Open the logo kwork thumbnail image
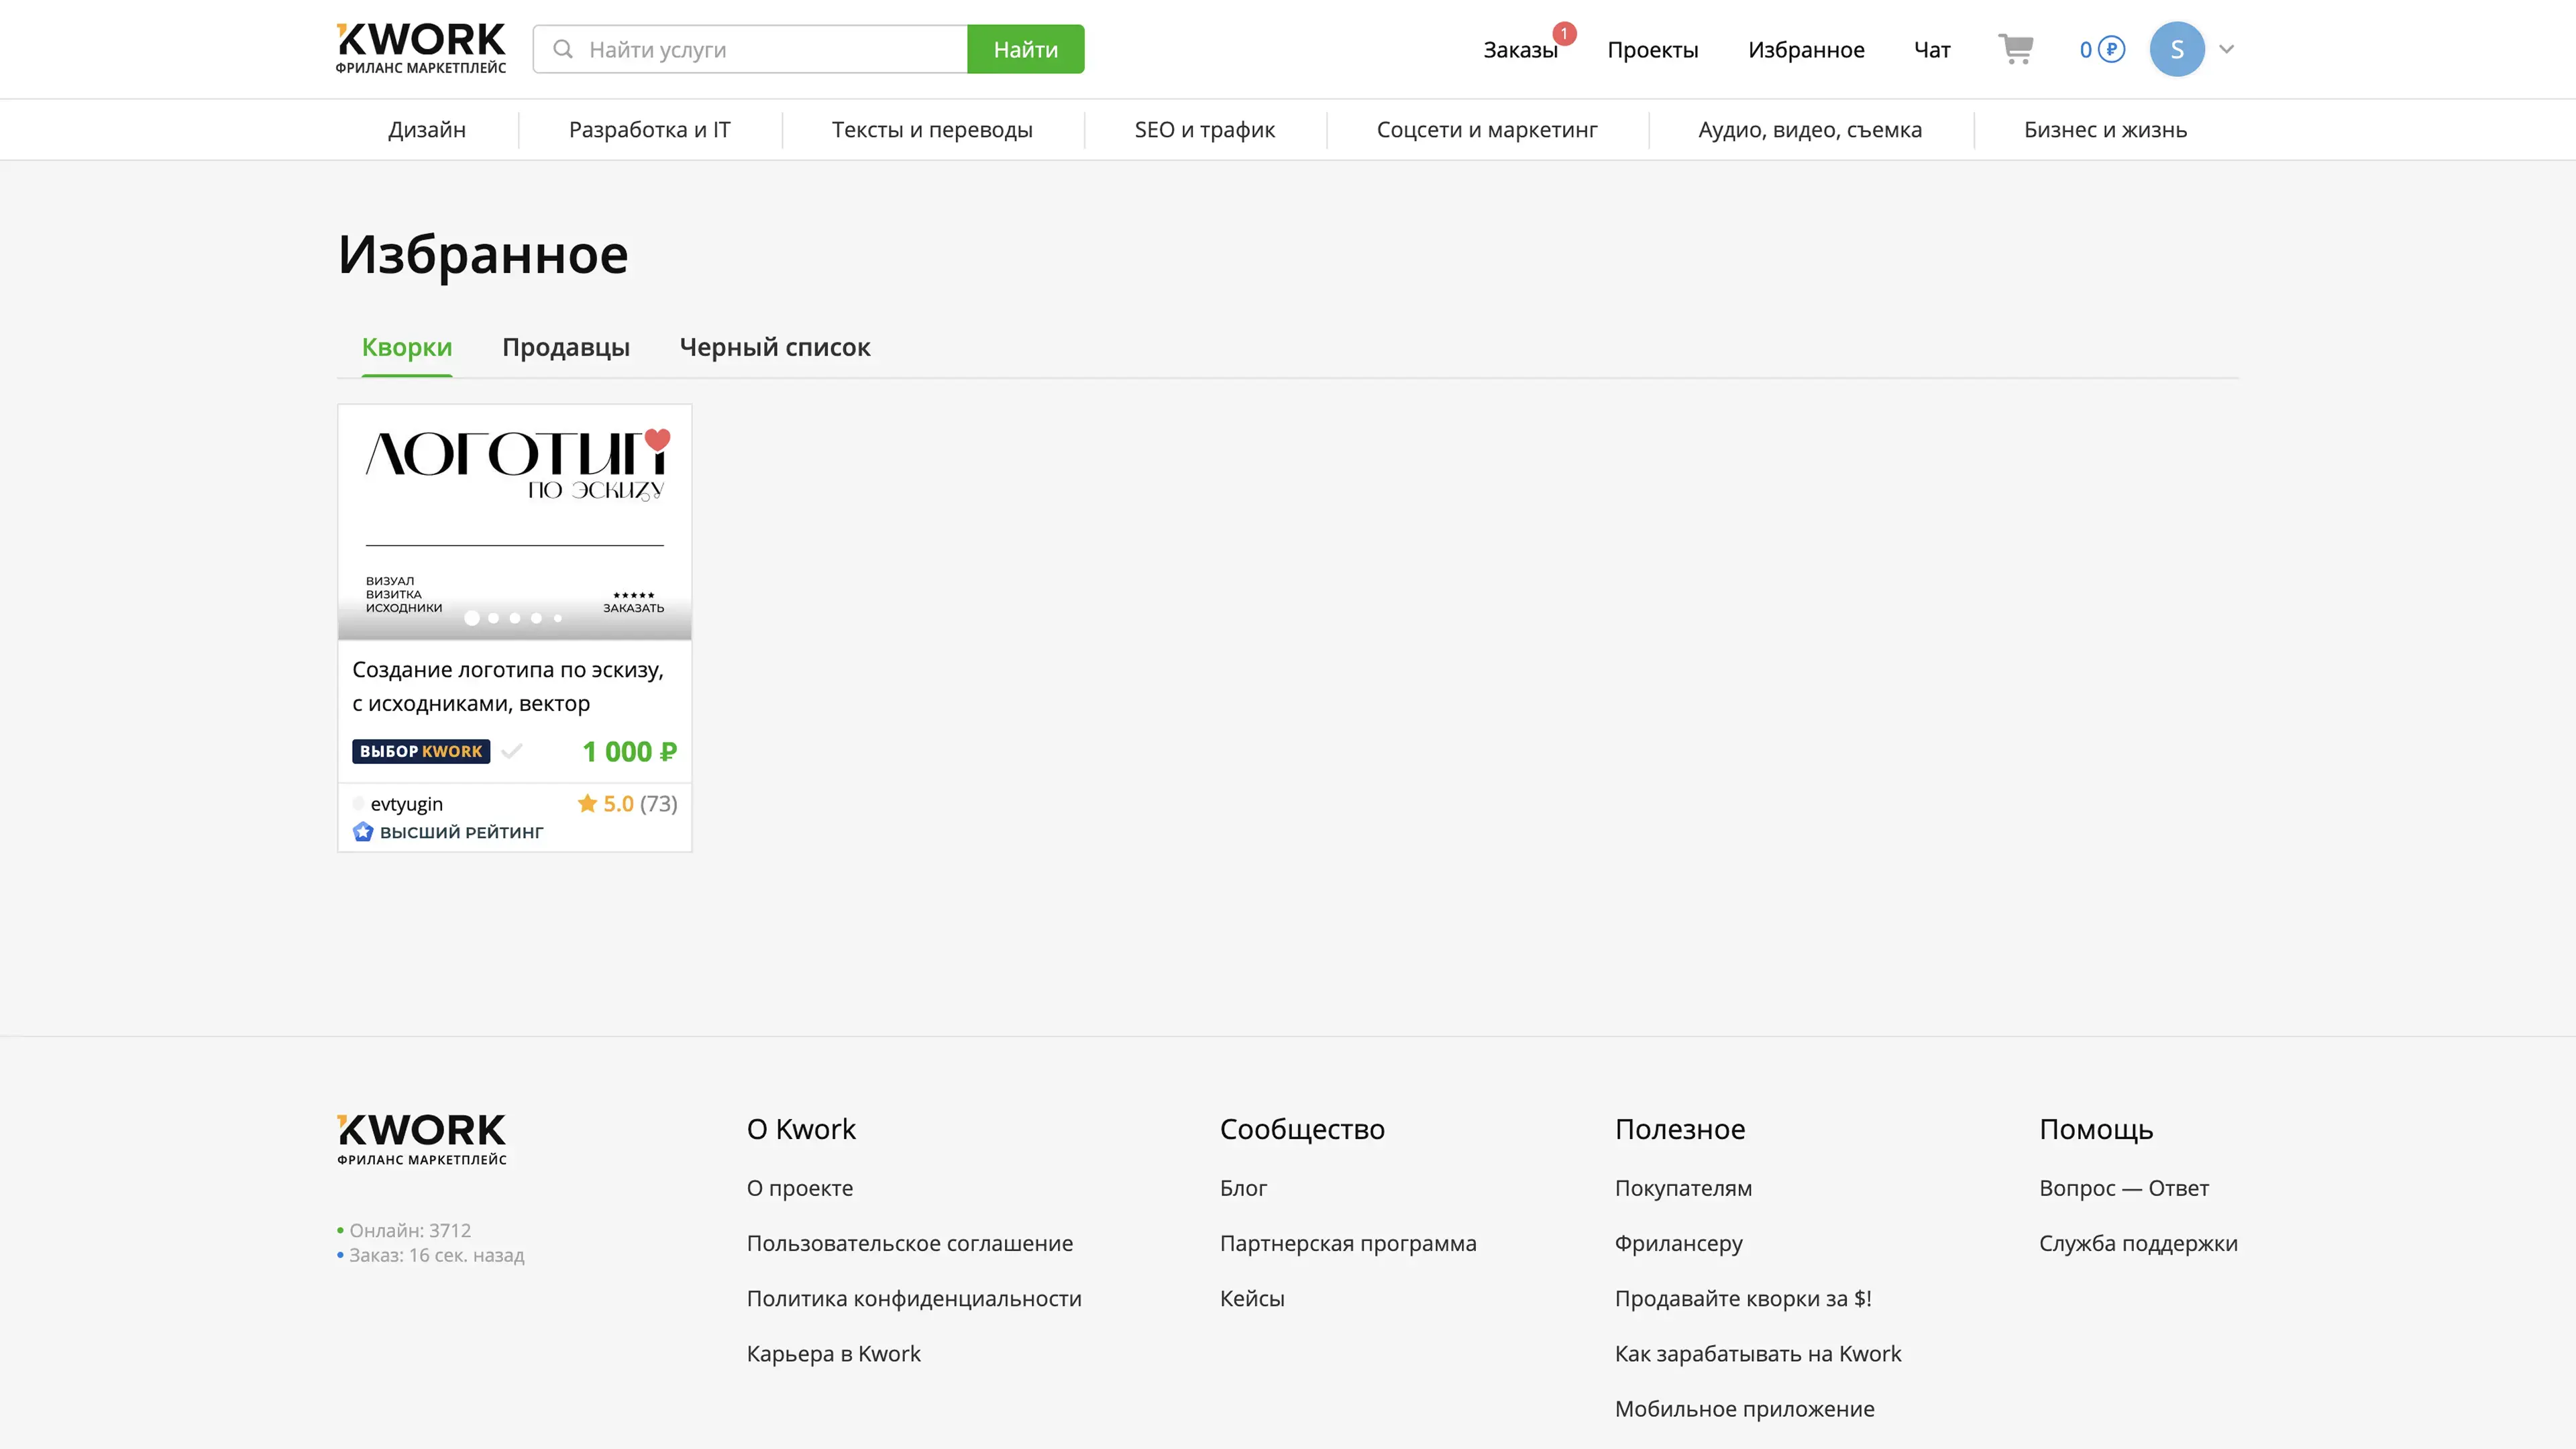 tap(514, 520)
